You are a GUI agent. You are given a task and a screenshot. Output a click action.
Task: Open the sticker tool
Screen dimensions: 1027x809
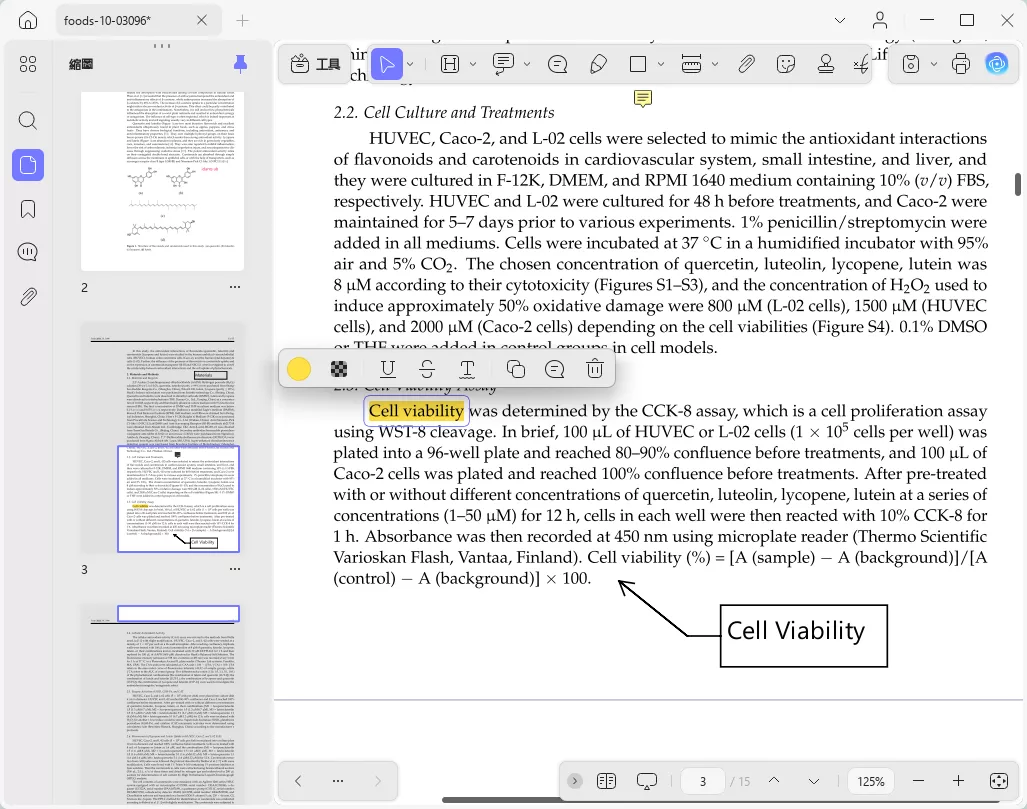click(785, 64)
